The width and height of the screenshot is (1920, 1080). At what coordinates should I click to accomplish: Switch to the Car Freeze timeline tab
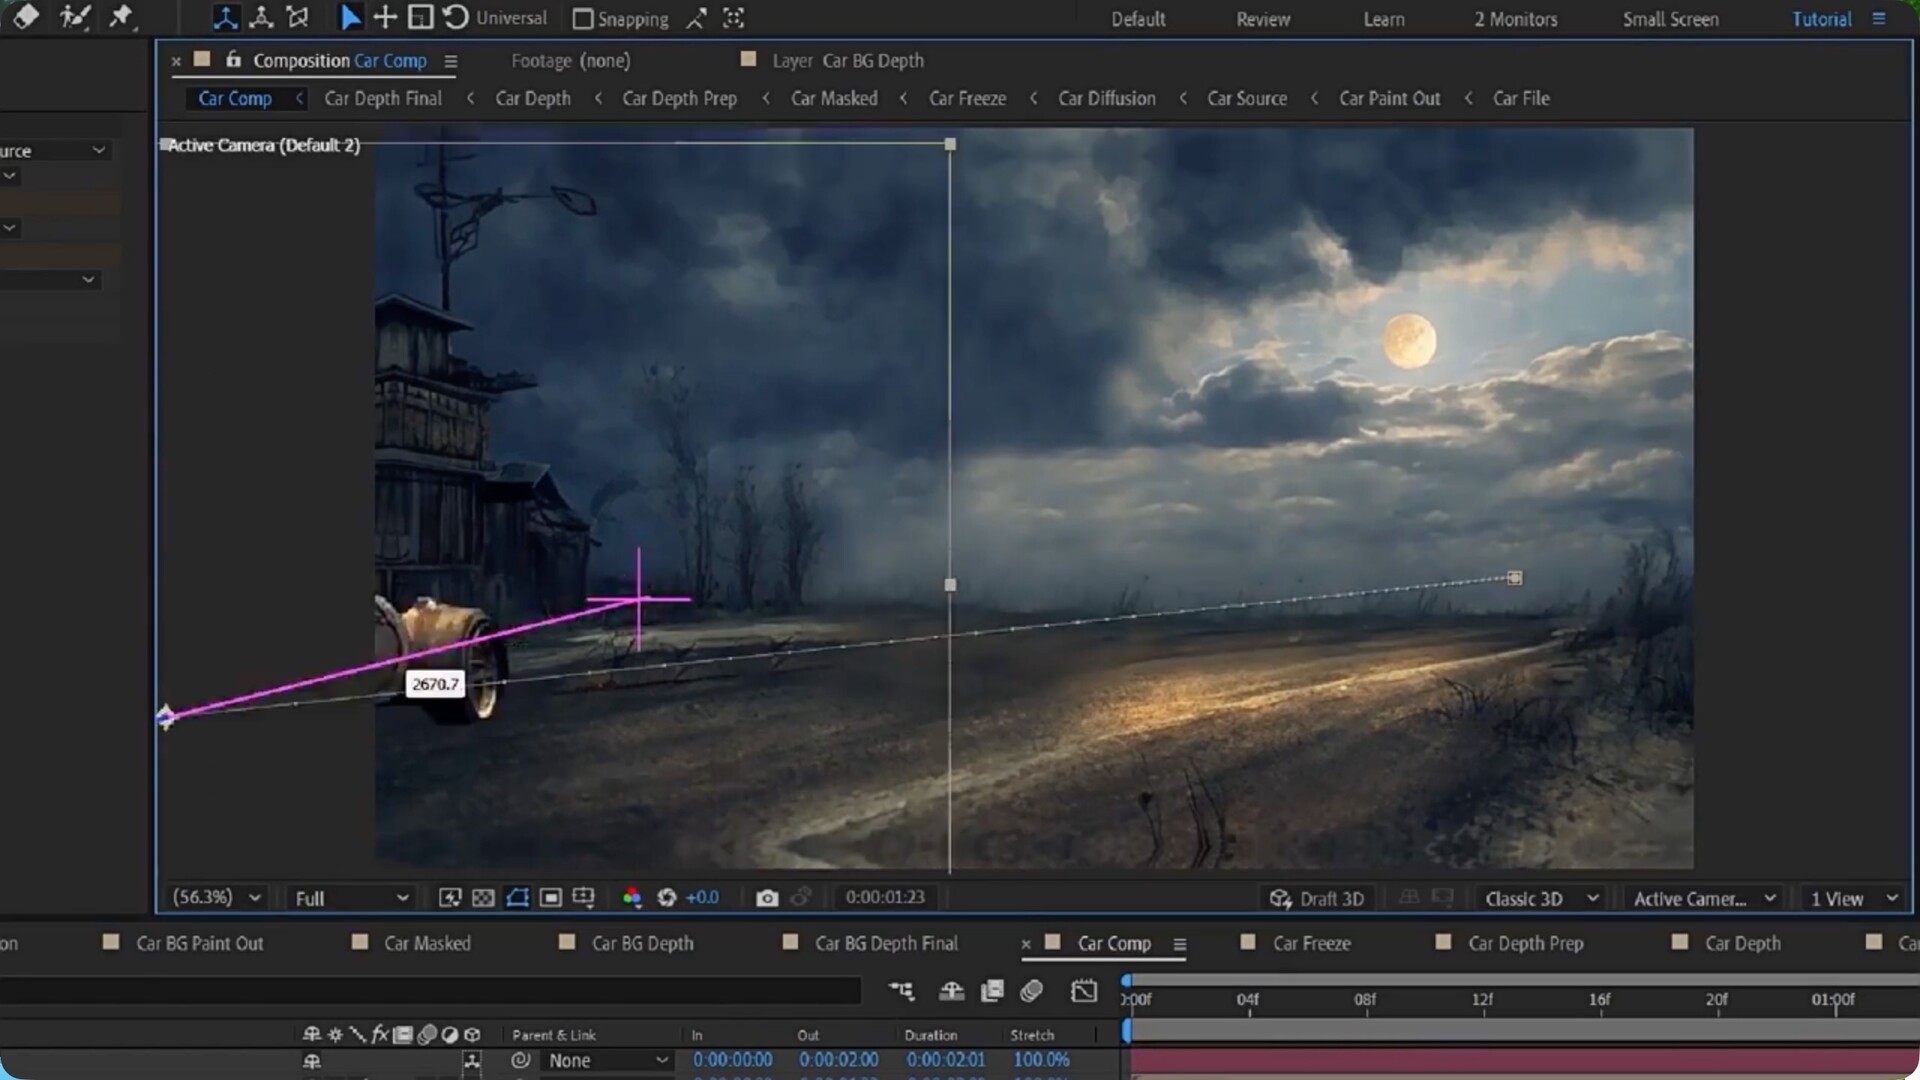(x=1311, y=943)
